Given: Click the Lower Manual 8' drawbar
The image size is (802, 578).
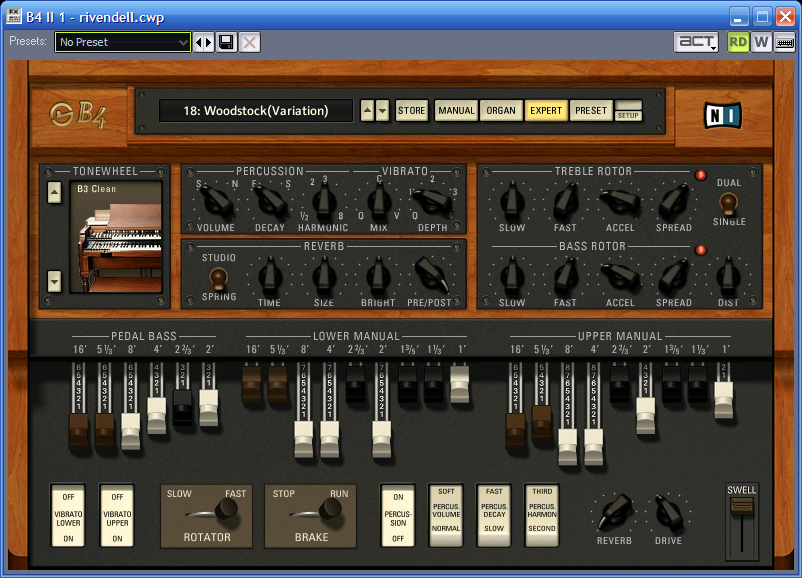Looking at the screenshot, I should [x=304, y=439].
